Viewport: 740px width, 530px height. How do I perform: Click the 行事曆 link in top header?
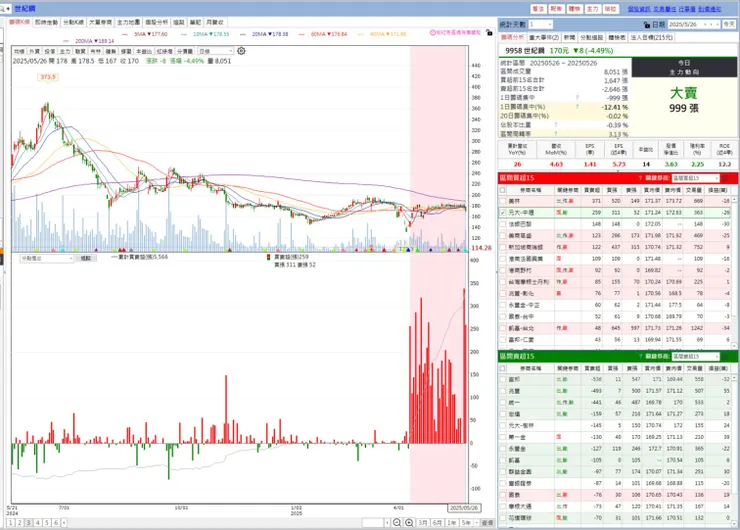[687, 9]
